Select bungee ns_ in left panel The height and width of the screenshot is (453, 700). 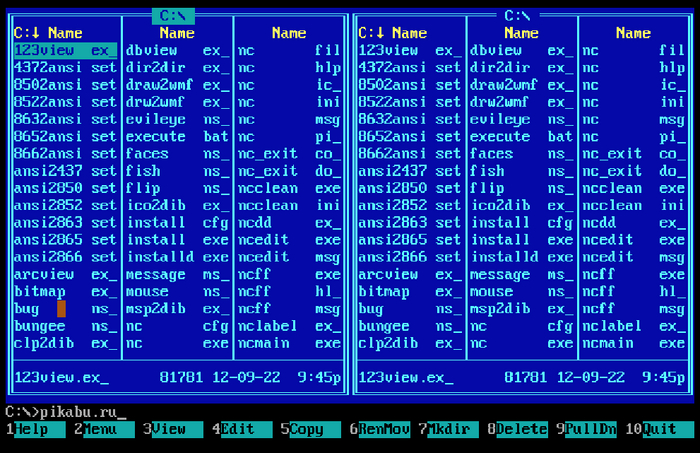(x=66, y=326)
